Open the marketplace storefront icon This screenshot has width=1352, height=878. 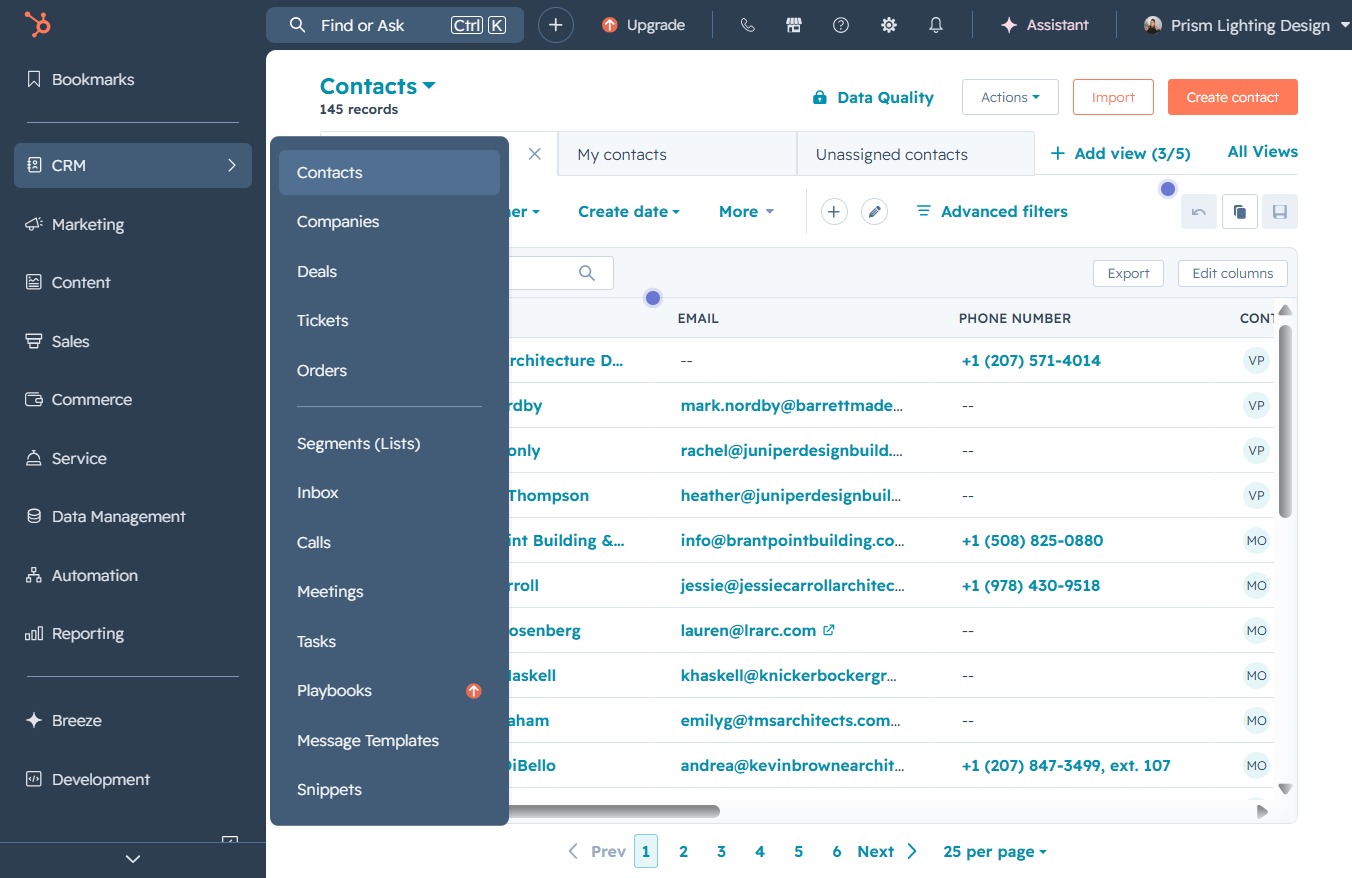click(794, 25)
